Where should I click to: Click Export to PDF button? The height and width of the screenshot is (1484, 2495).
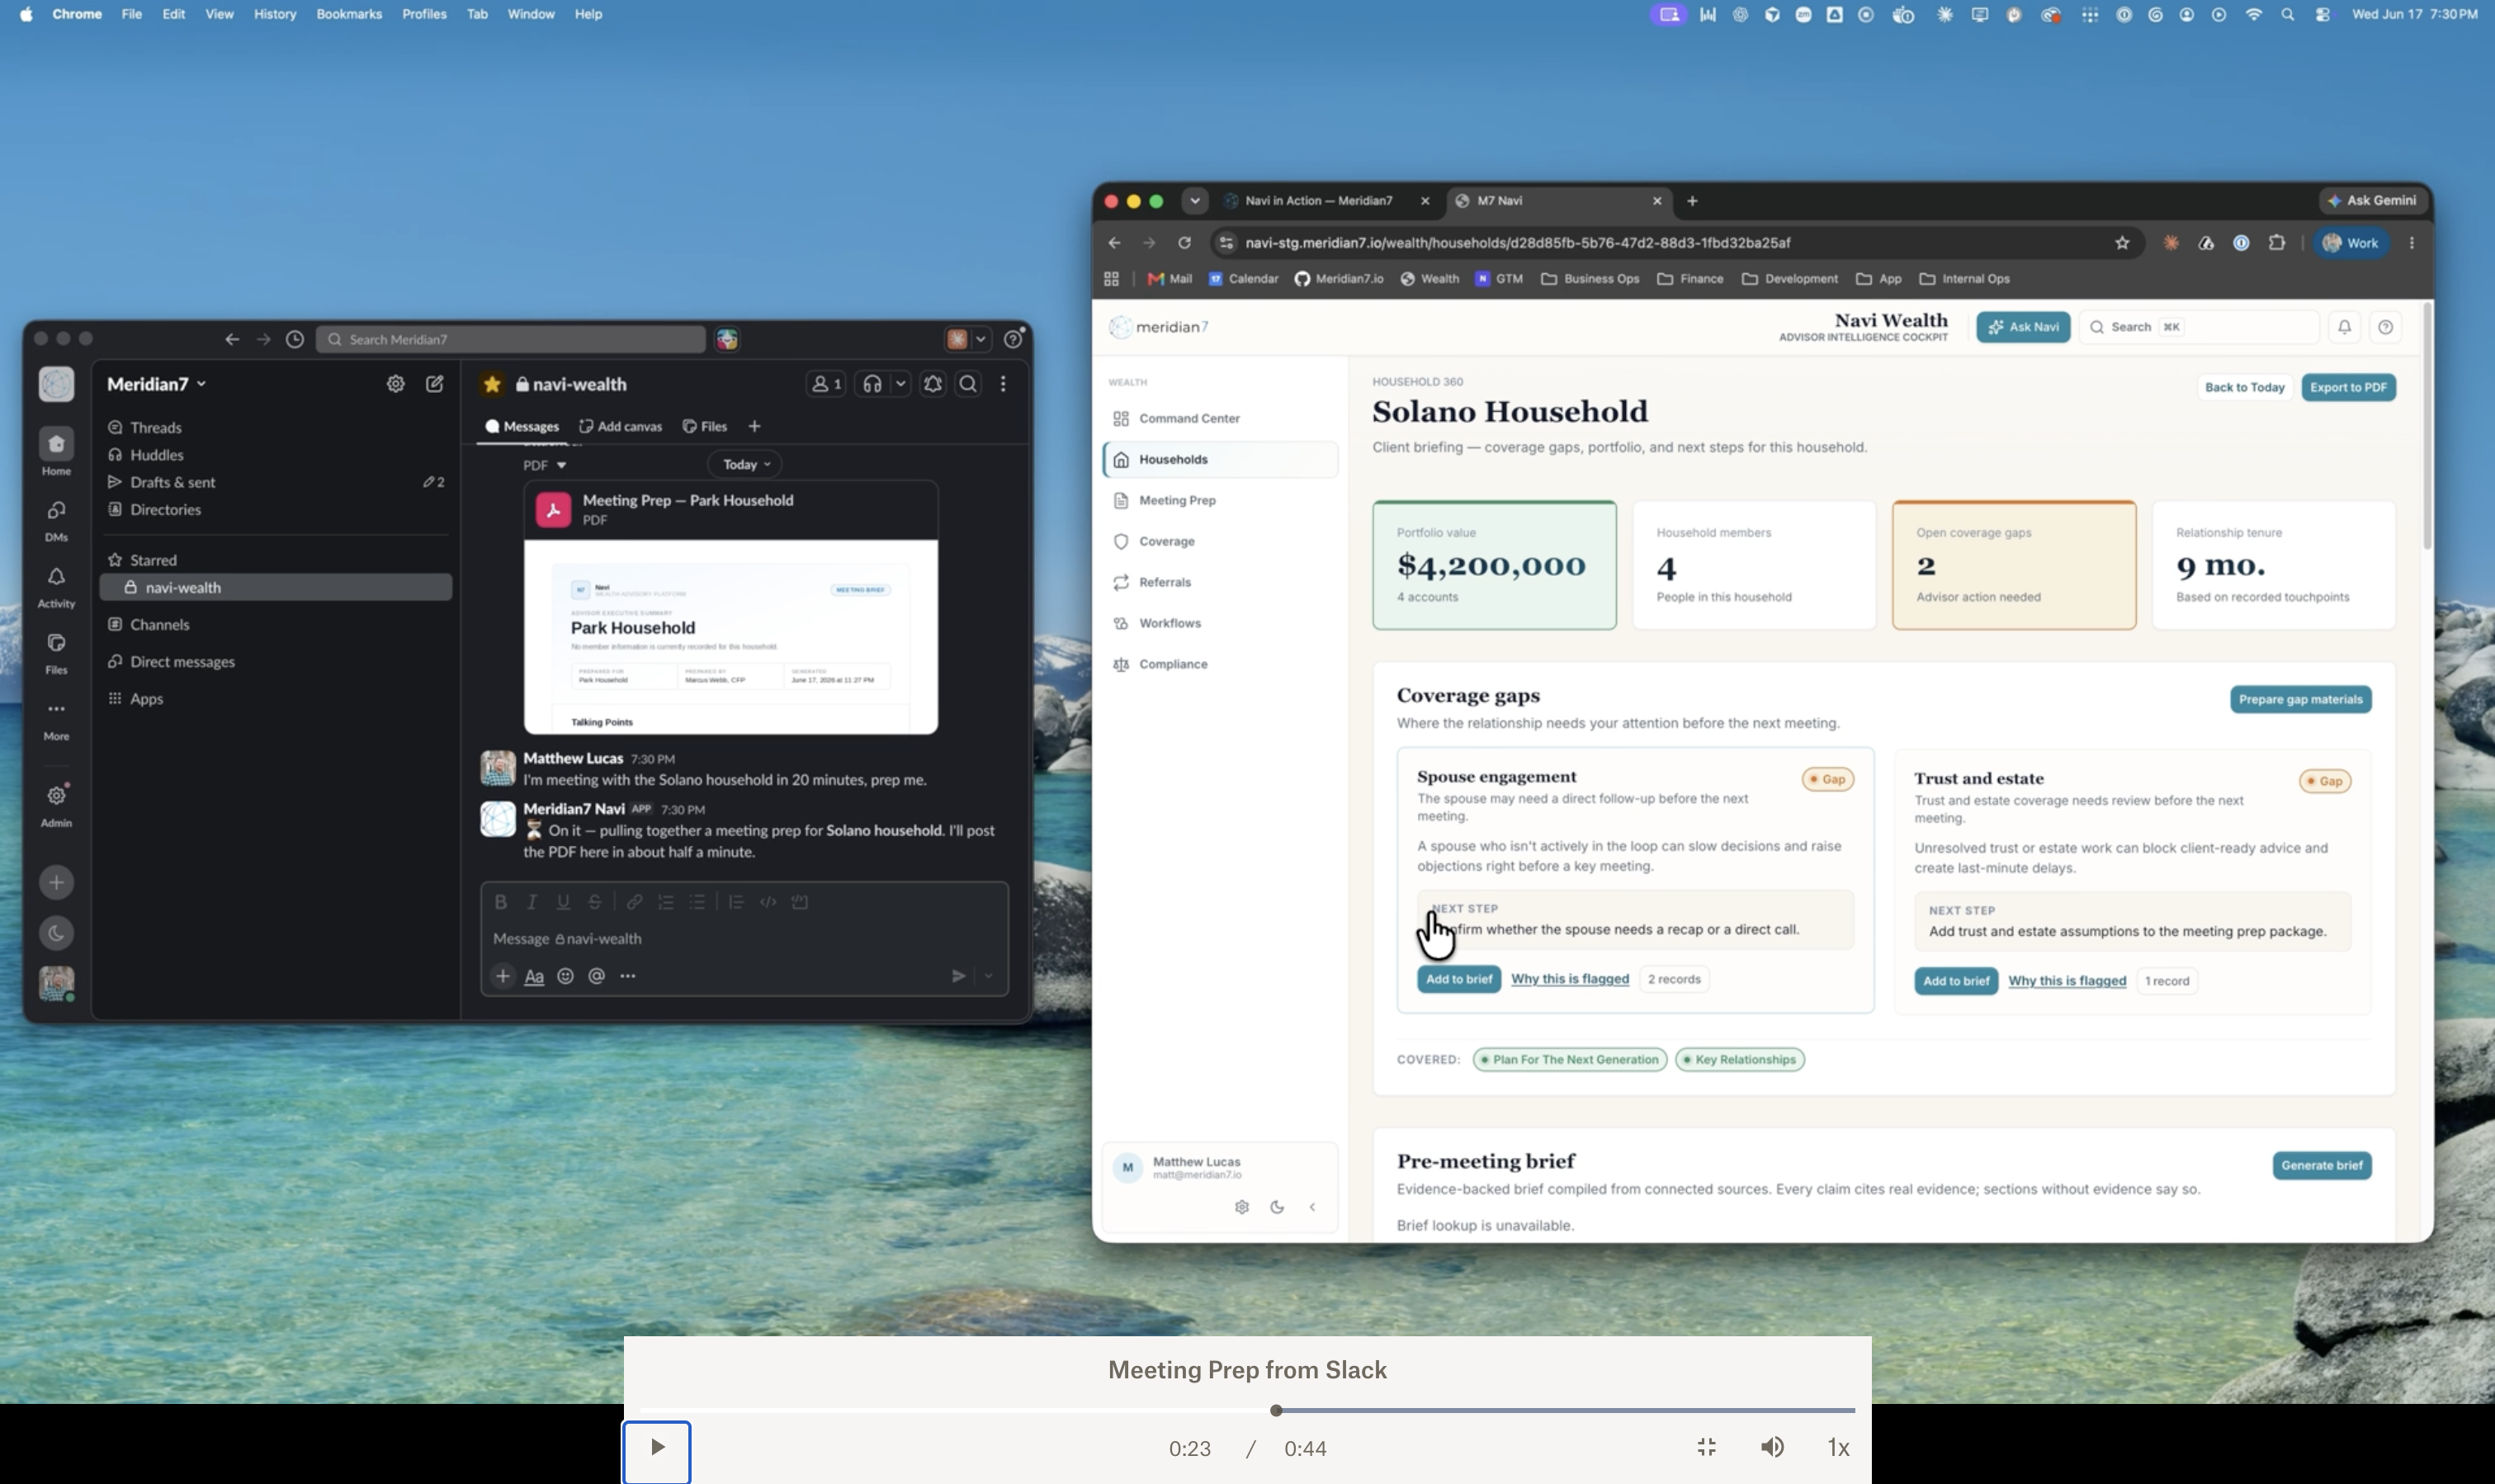(x=2348, y=388)
